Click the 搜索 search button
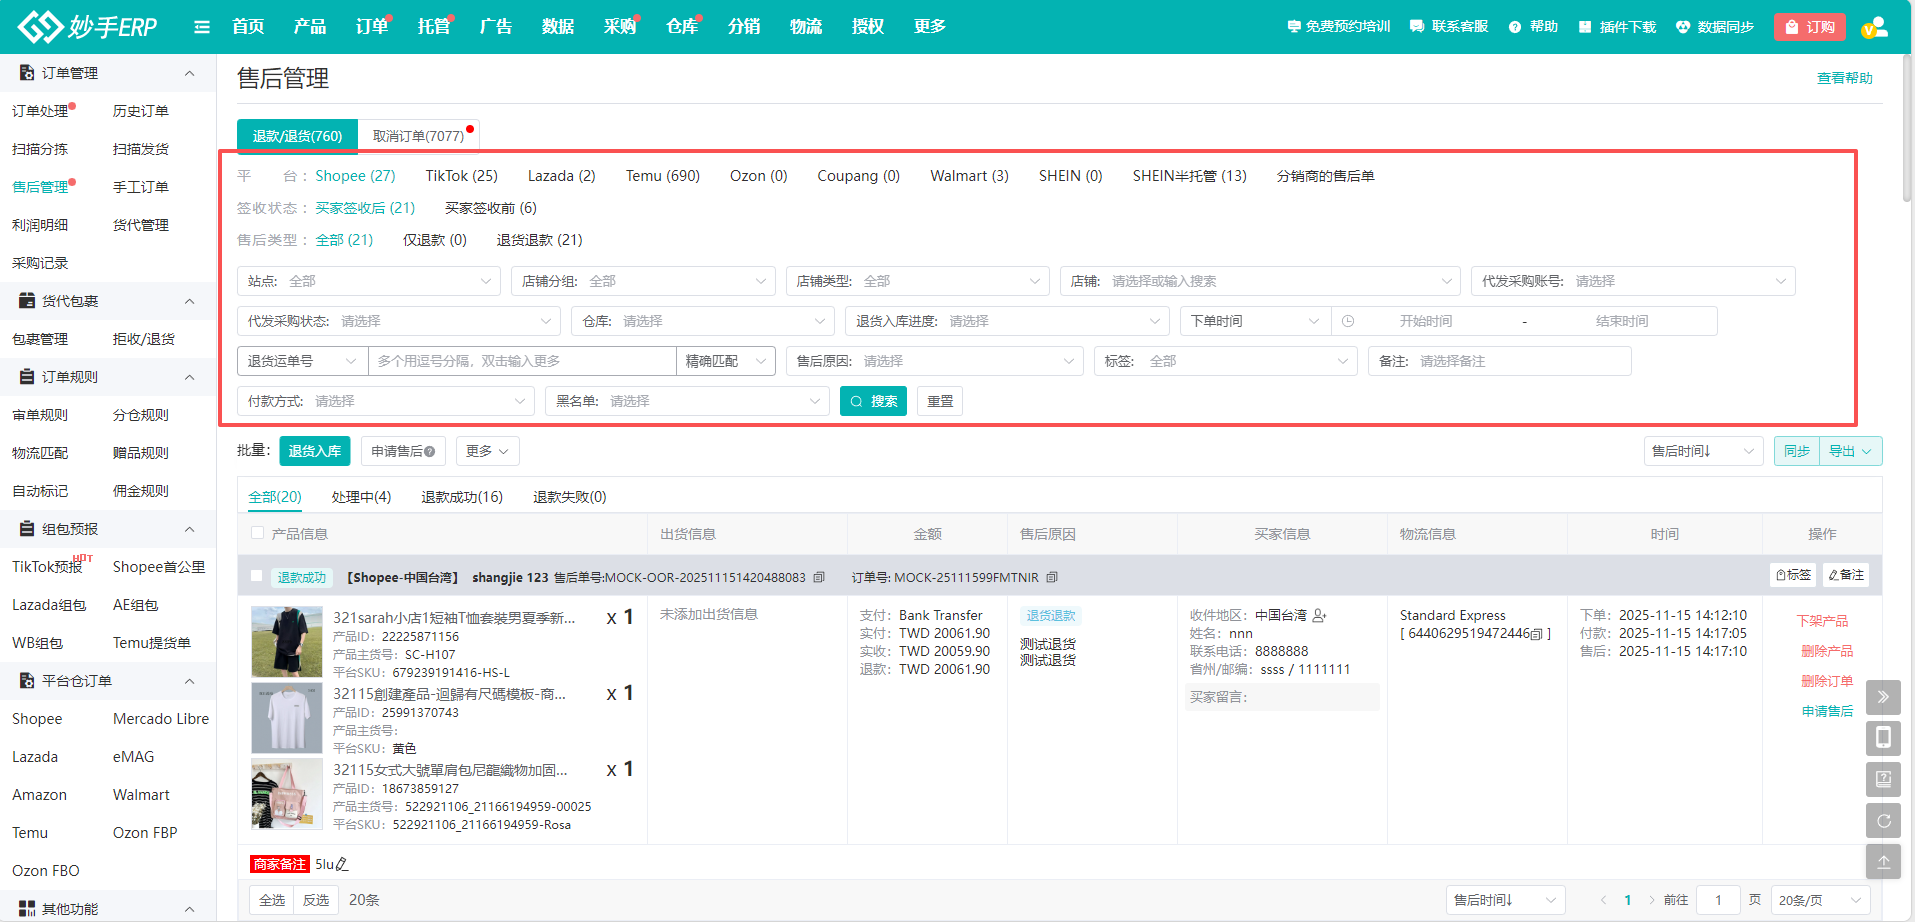The width and height of the screenshot is (1915, 922). tap(873, 401)
